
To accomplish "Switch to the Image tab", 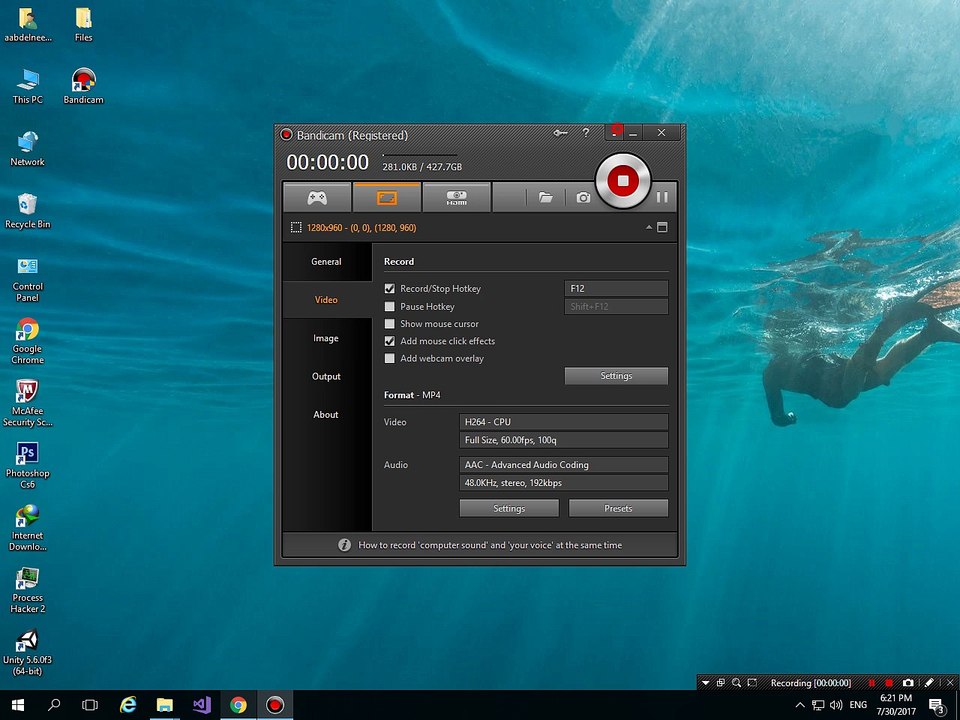I will (326, 338).
